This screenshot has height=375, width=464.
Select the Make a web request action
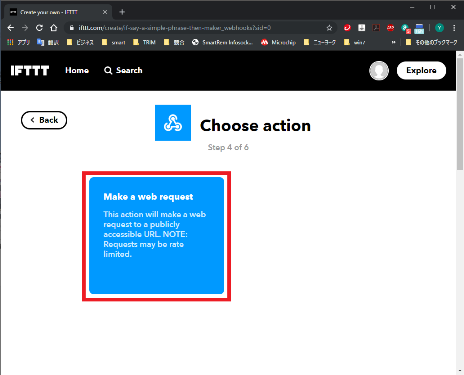[x=156, y=236]
